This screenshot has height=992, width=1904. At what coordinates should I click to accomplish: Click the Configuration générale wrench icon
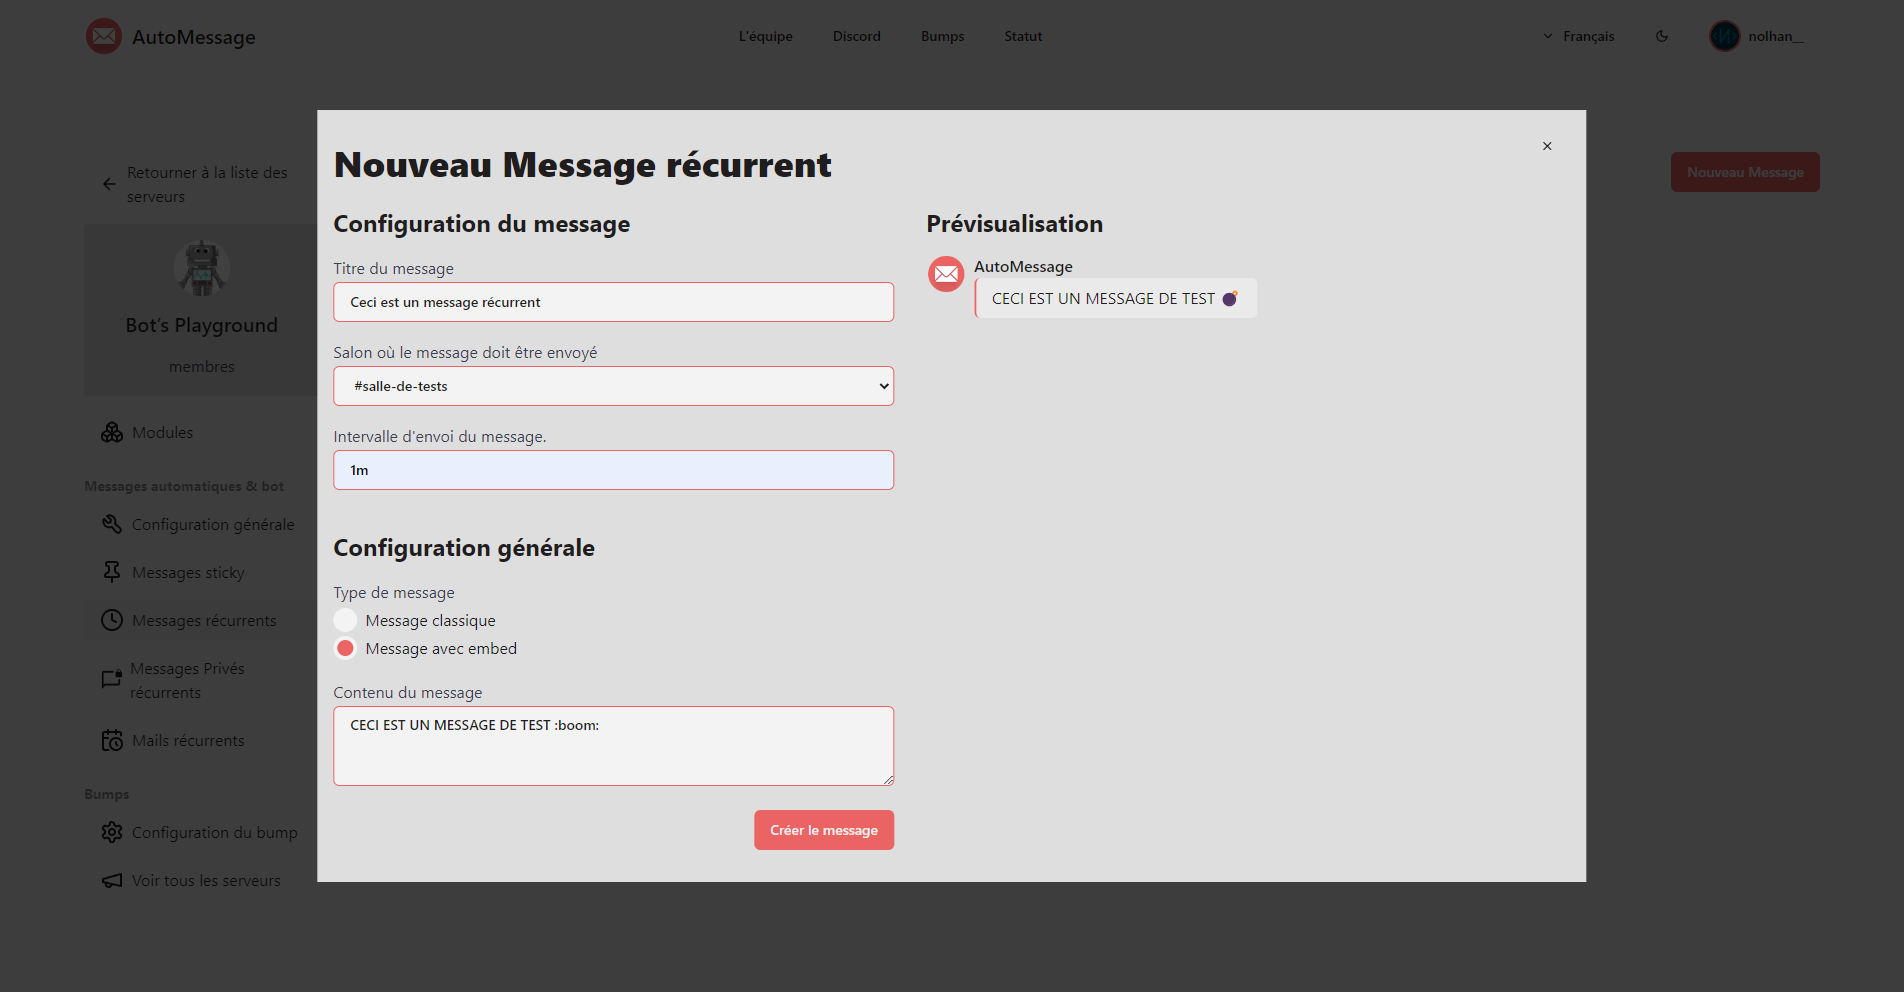pos(112,524)
